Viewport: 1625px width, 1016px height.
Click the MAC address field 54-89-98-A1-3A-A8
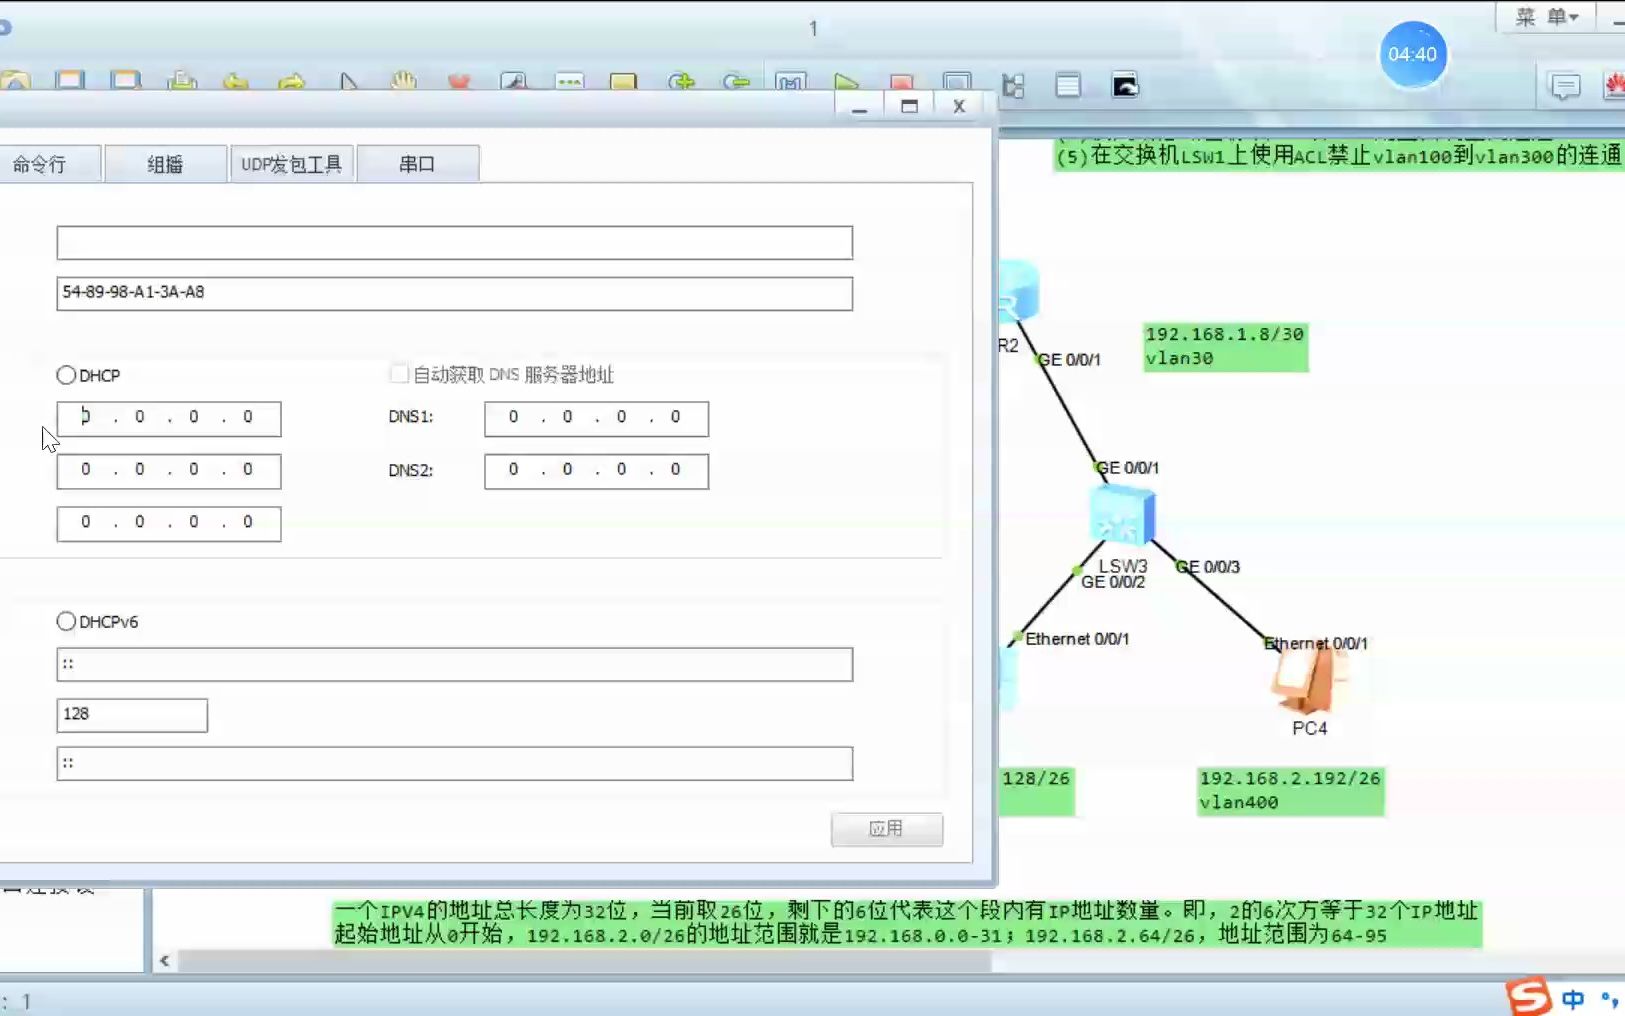(x=455, y=293)
